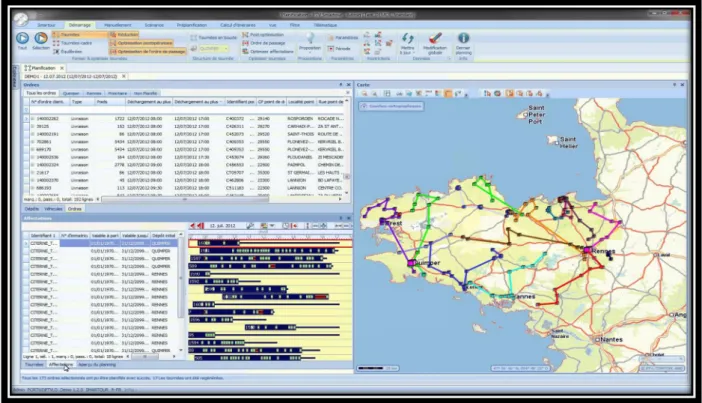Click the round application menu button

tap(21, 18)
